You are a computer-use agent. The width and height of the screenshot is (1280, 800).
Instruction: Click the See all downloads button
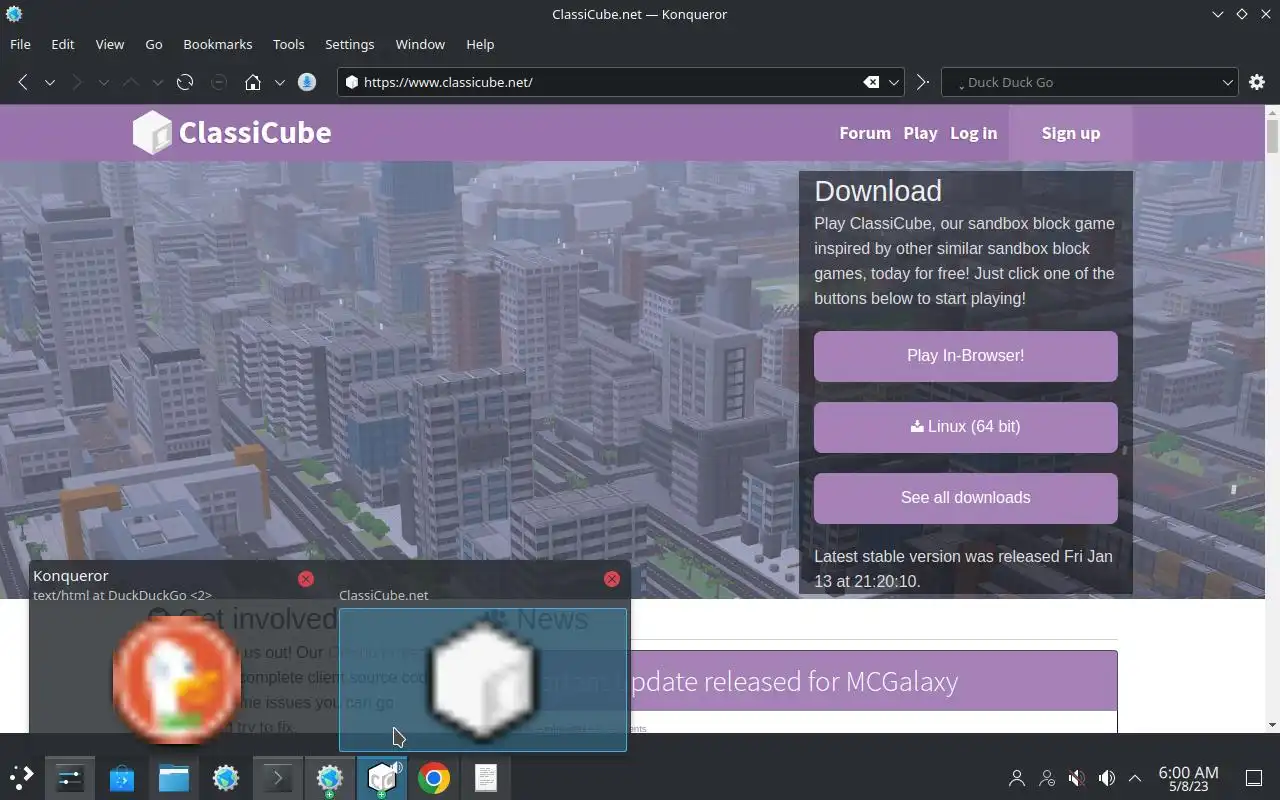965,498
